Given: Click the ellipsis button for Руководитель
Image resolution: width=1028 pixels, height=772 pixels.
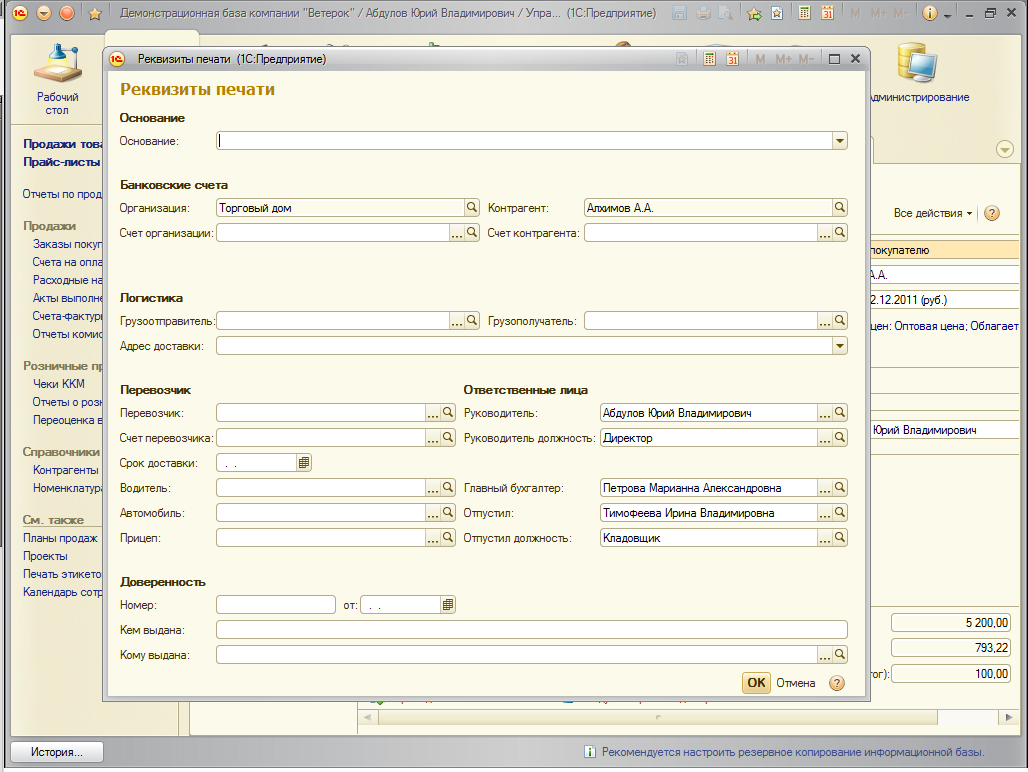Looking at the screenshot, I should [825, 413].
